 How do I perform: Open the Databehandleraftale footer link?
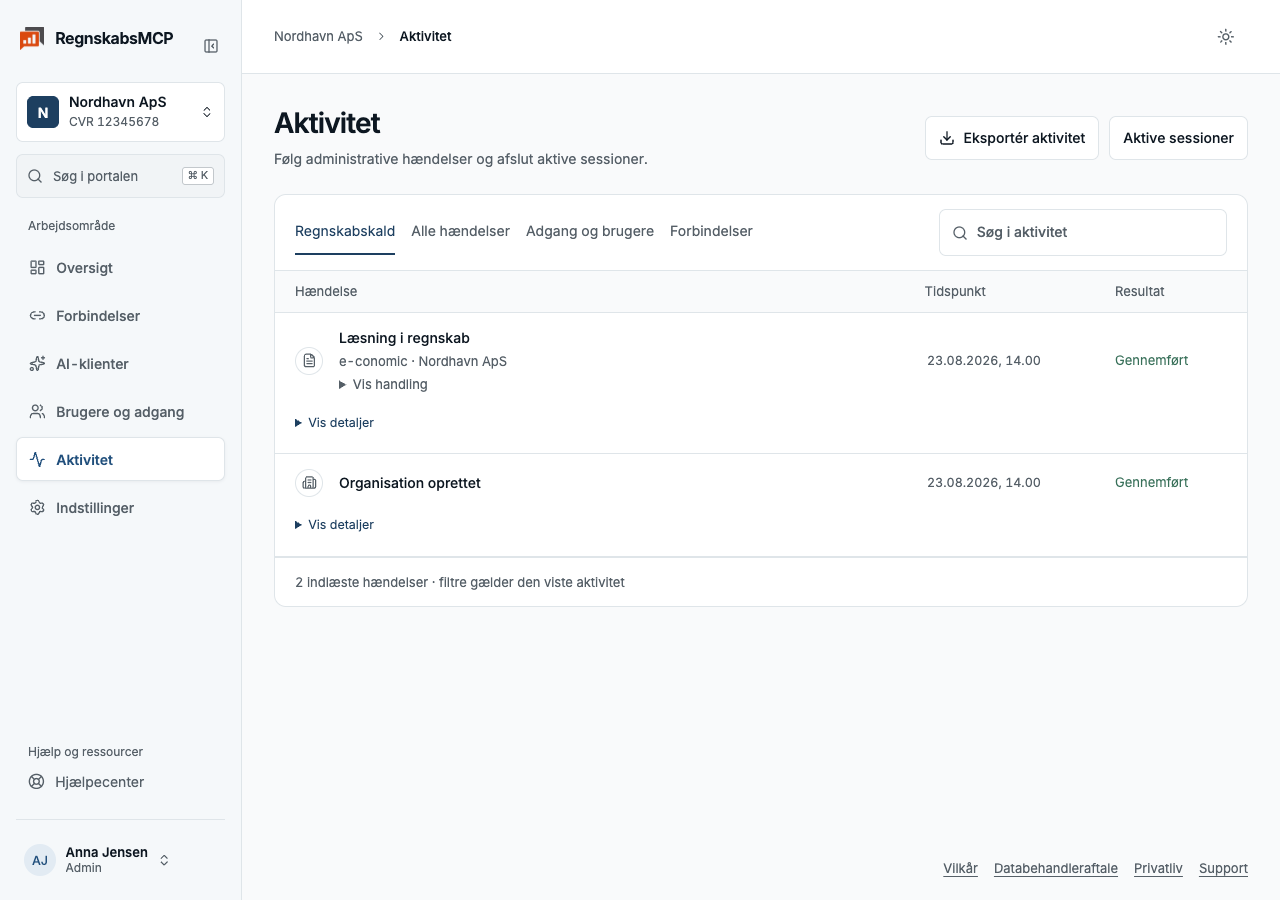[x=1056, y=868]
